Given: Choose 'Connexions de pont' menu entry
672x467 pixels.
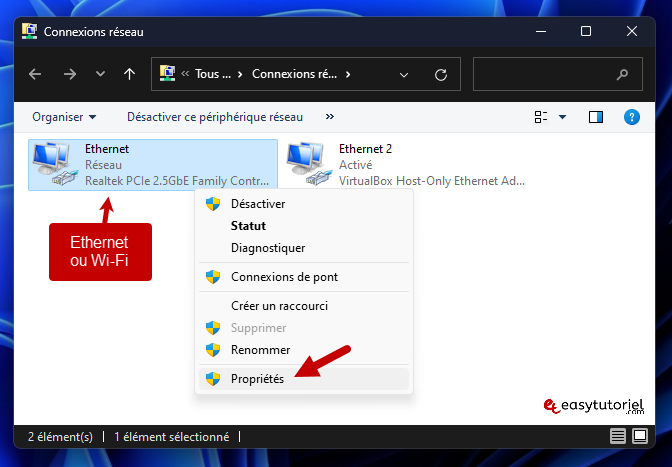Looking at the screenshot, I should pyautogui.click(x=304, y=277).
